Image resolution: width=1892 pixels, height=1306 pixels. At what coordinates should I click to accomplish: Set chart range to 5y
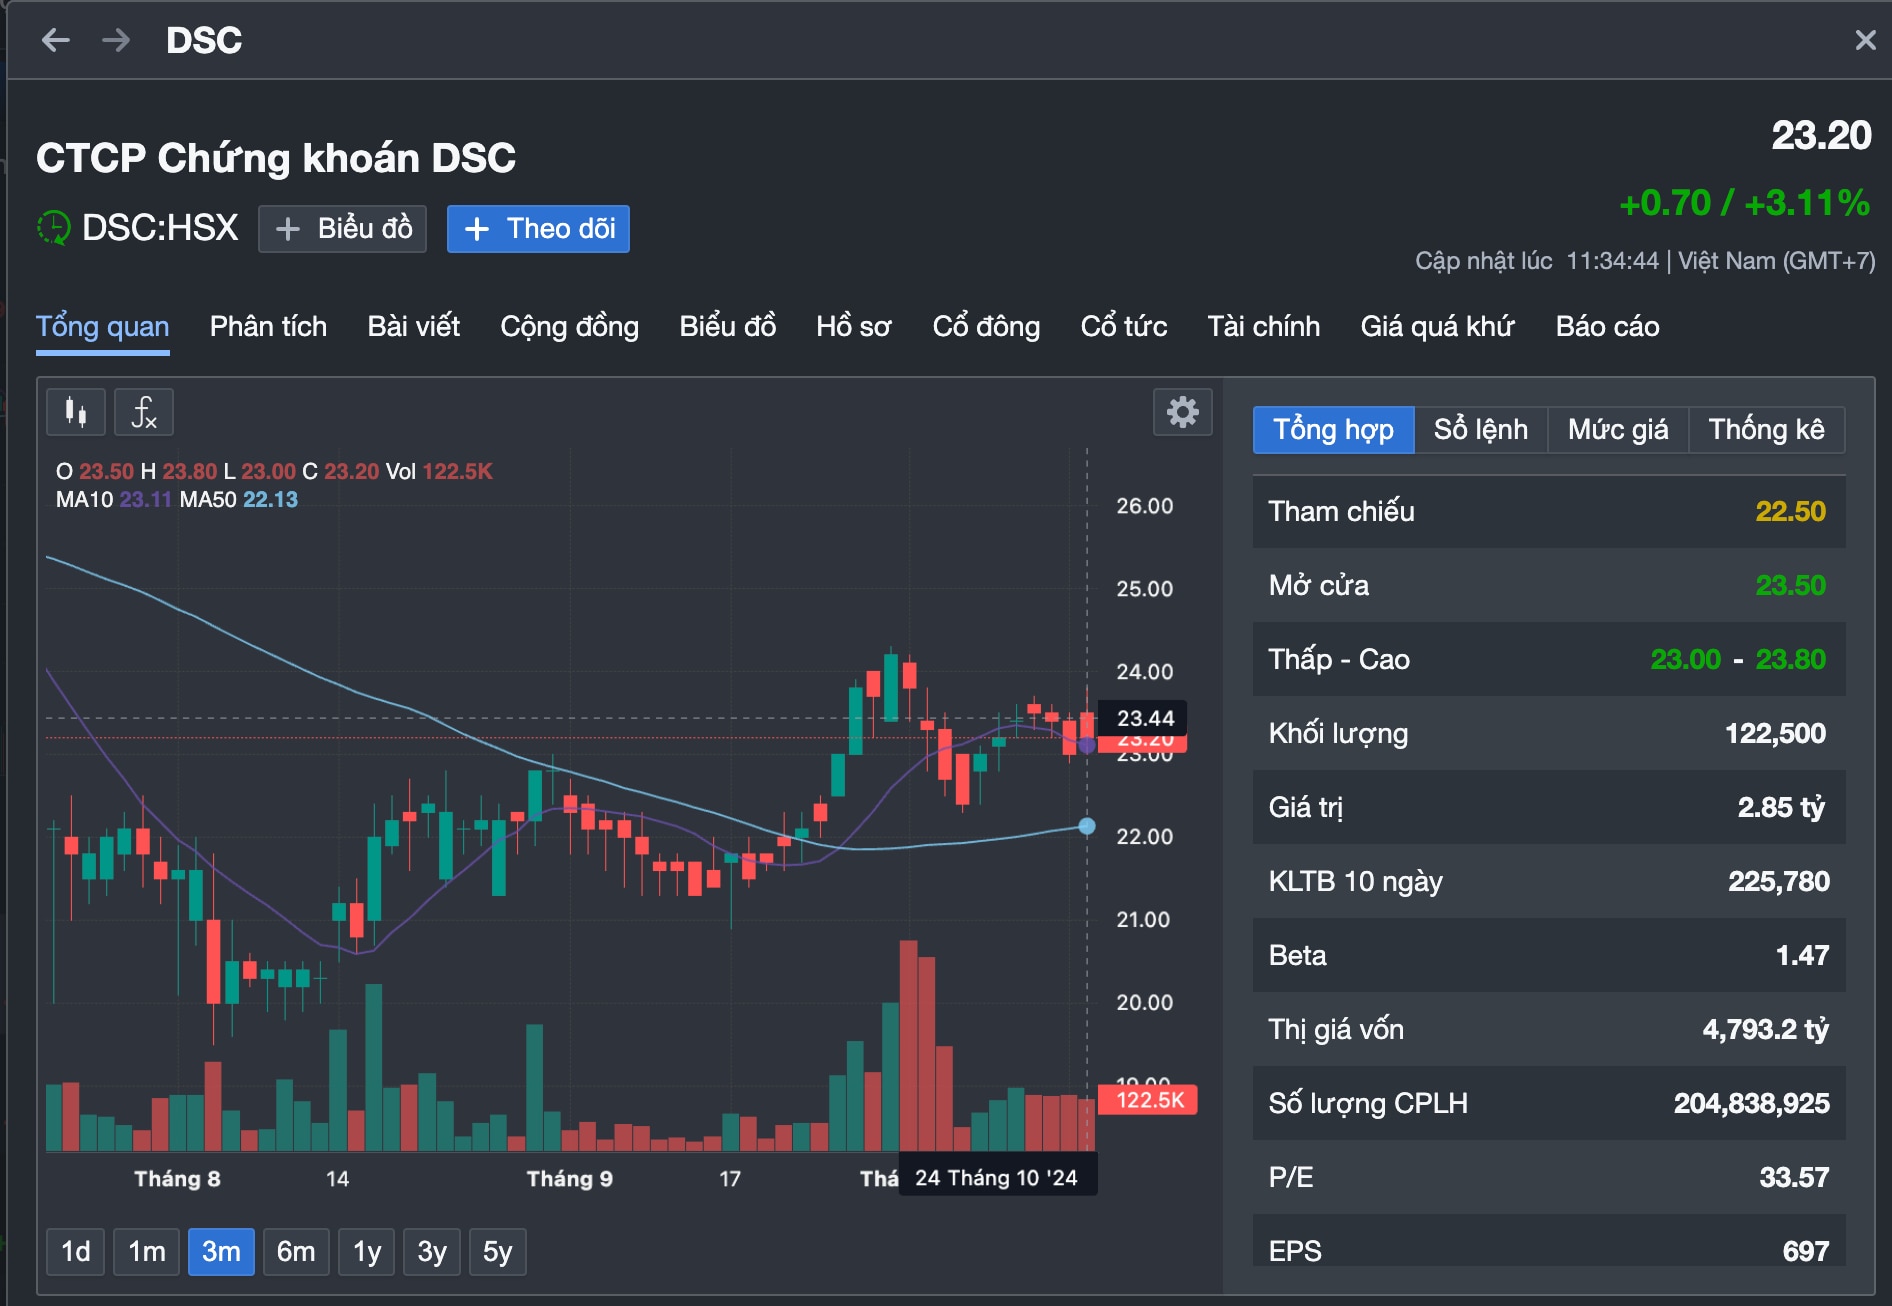click(497, 1252)
